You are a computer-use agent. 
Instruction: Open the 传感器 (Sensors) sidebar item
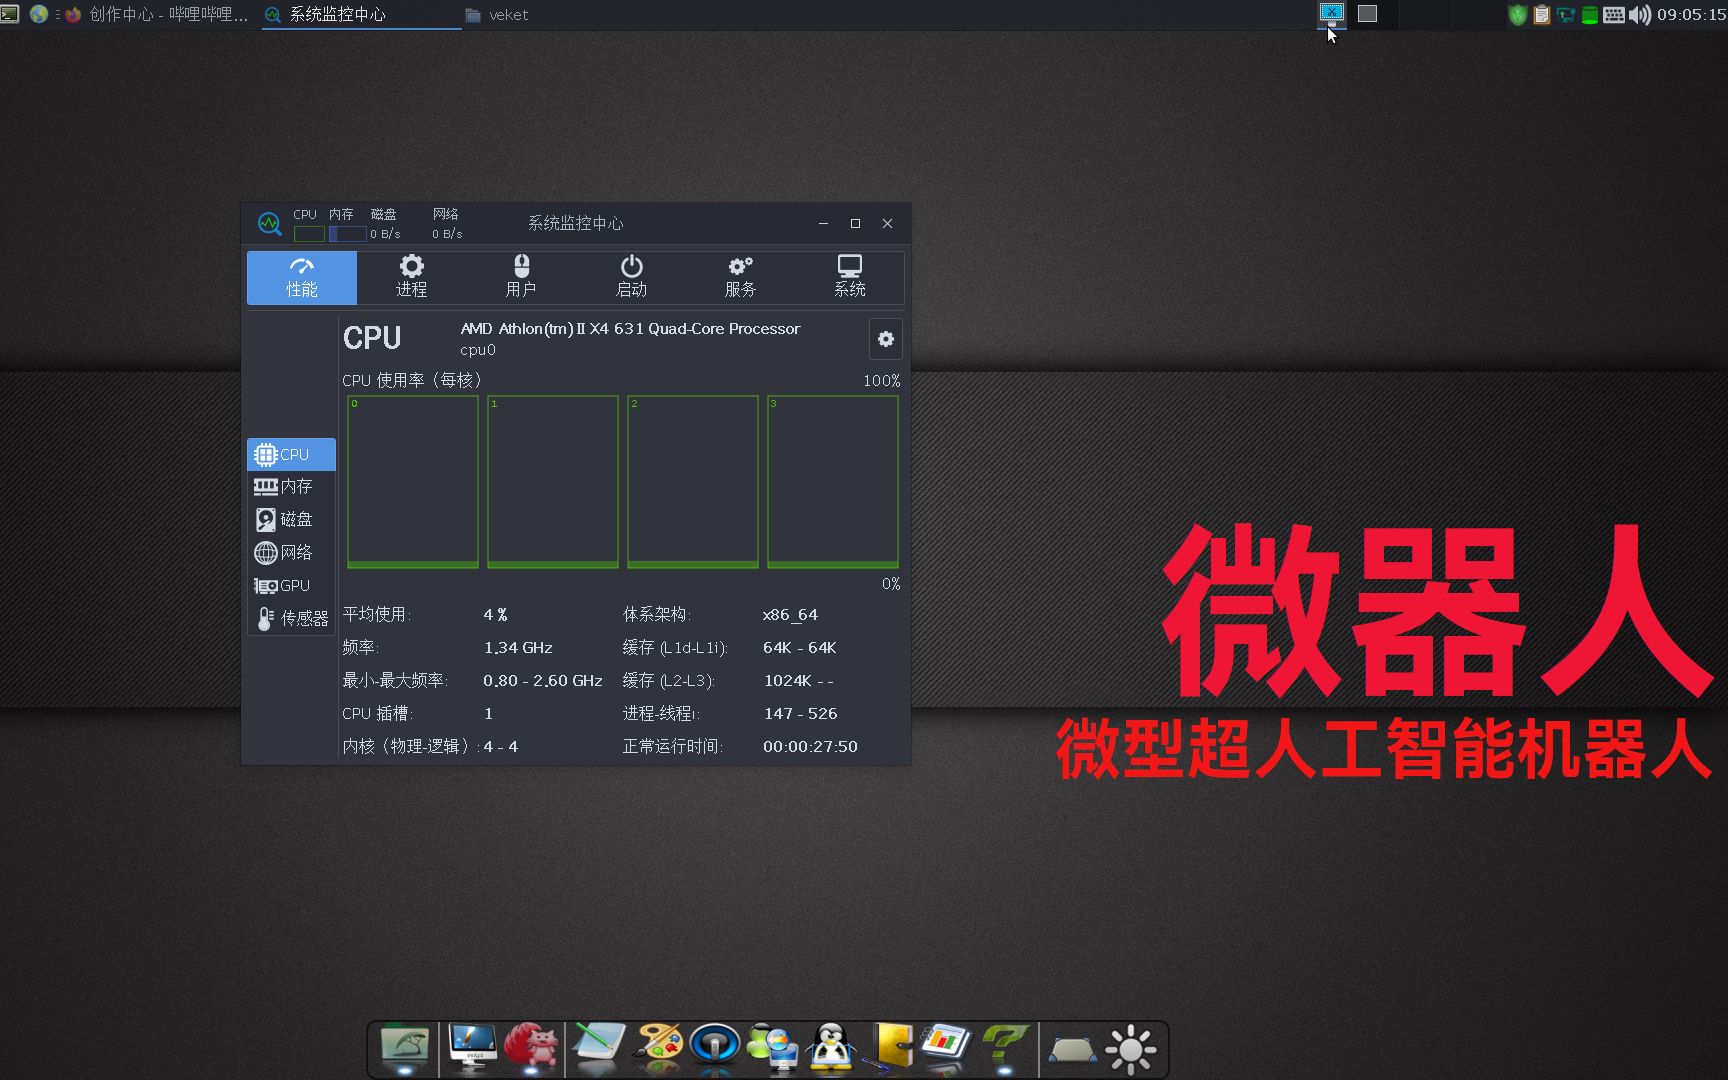pyautogui.click(x=291, y=618)
